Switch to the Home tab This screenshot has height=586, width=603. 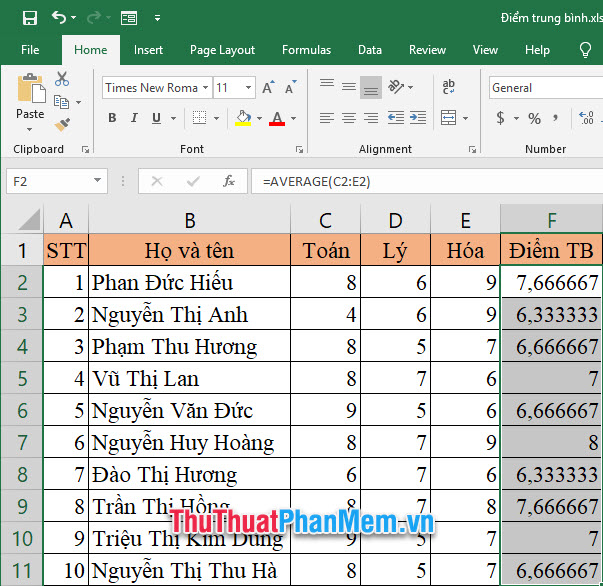click(x=91, y=50)
